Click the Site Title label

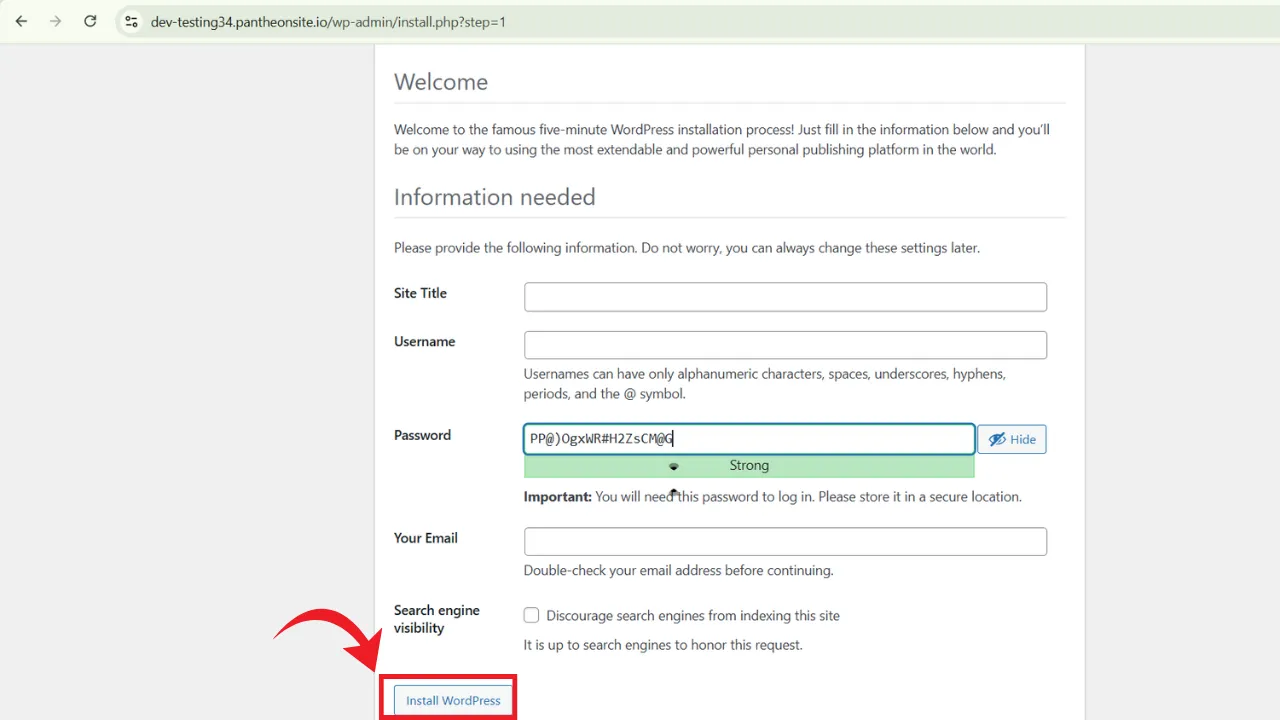420,293
